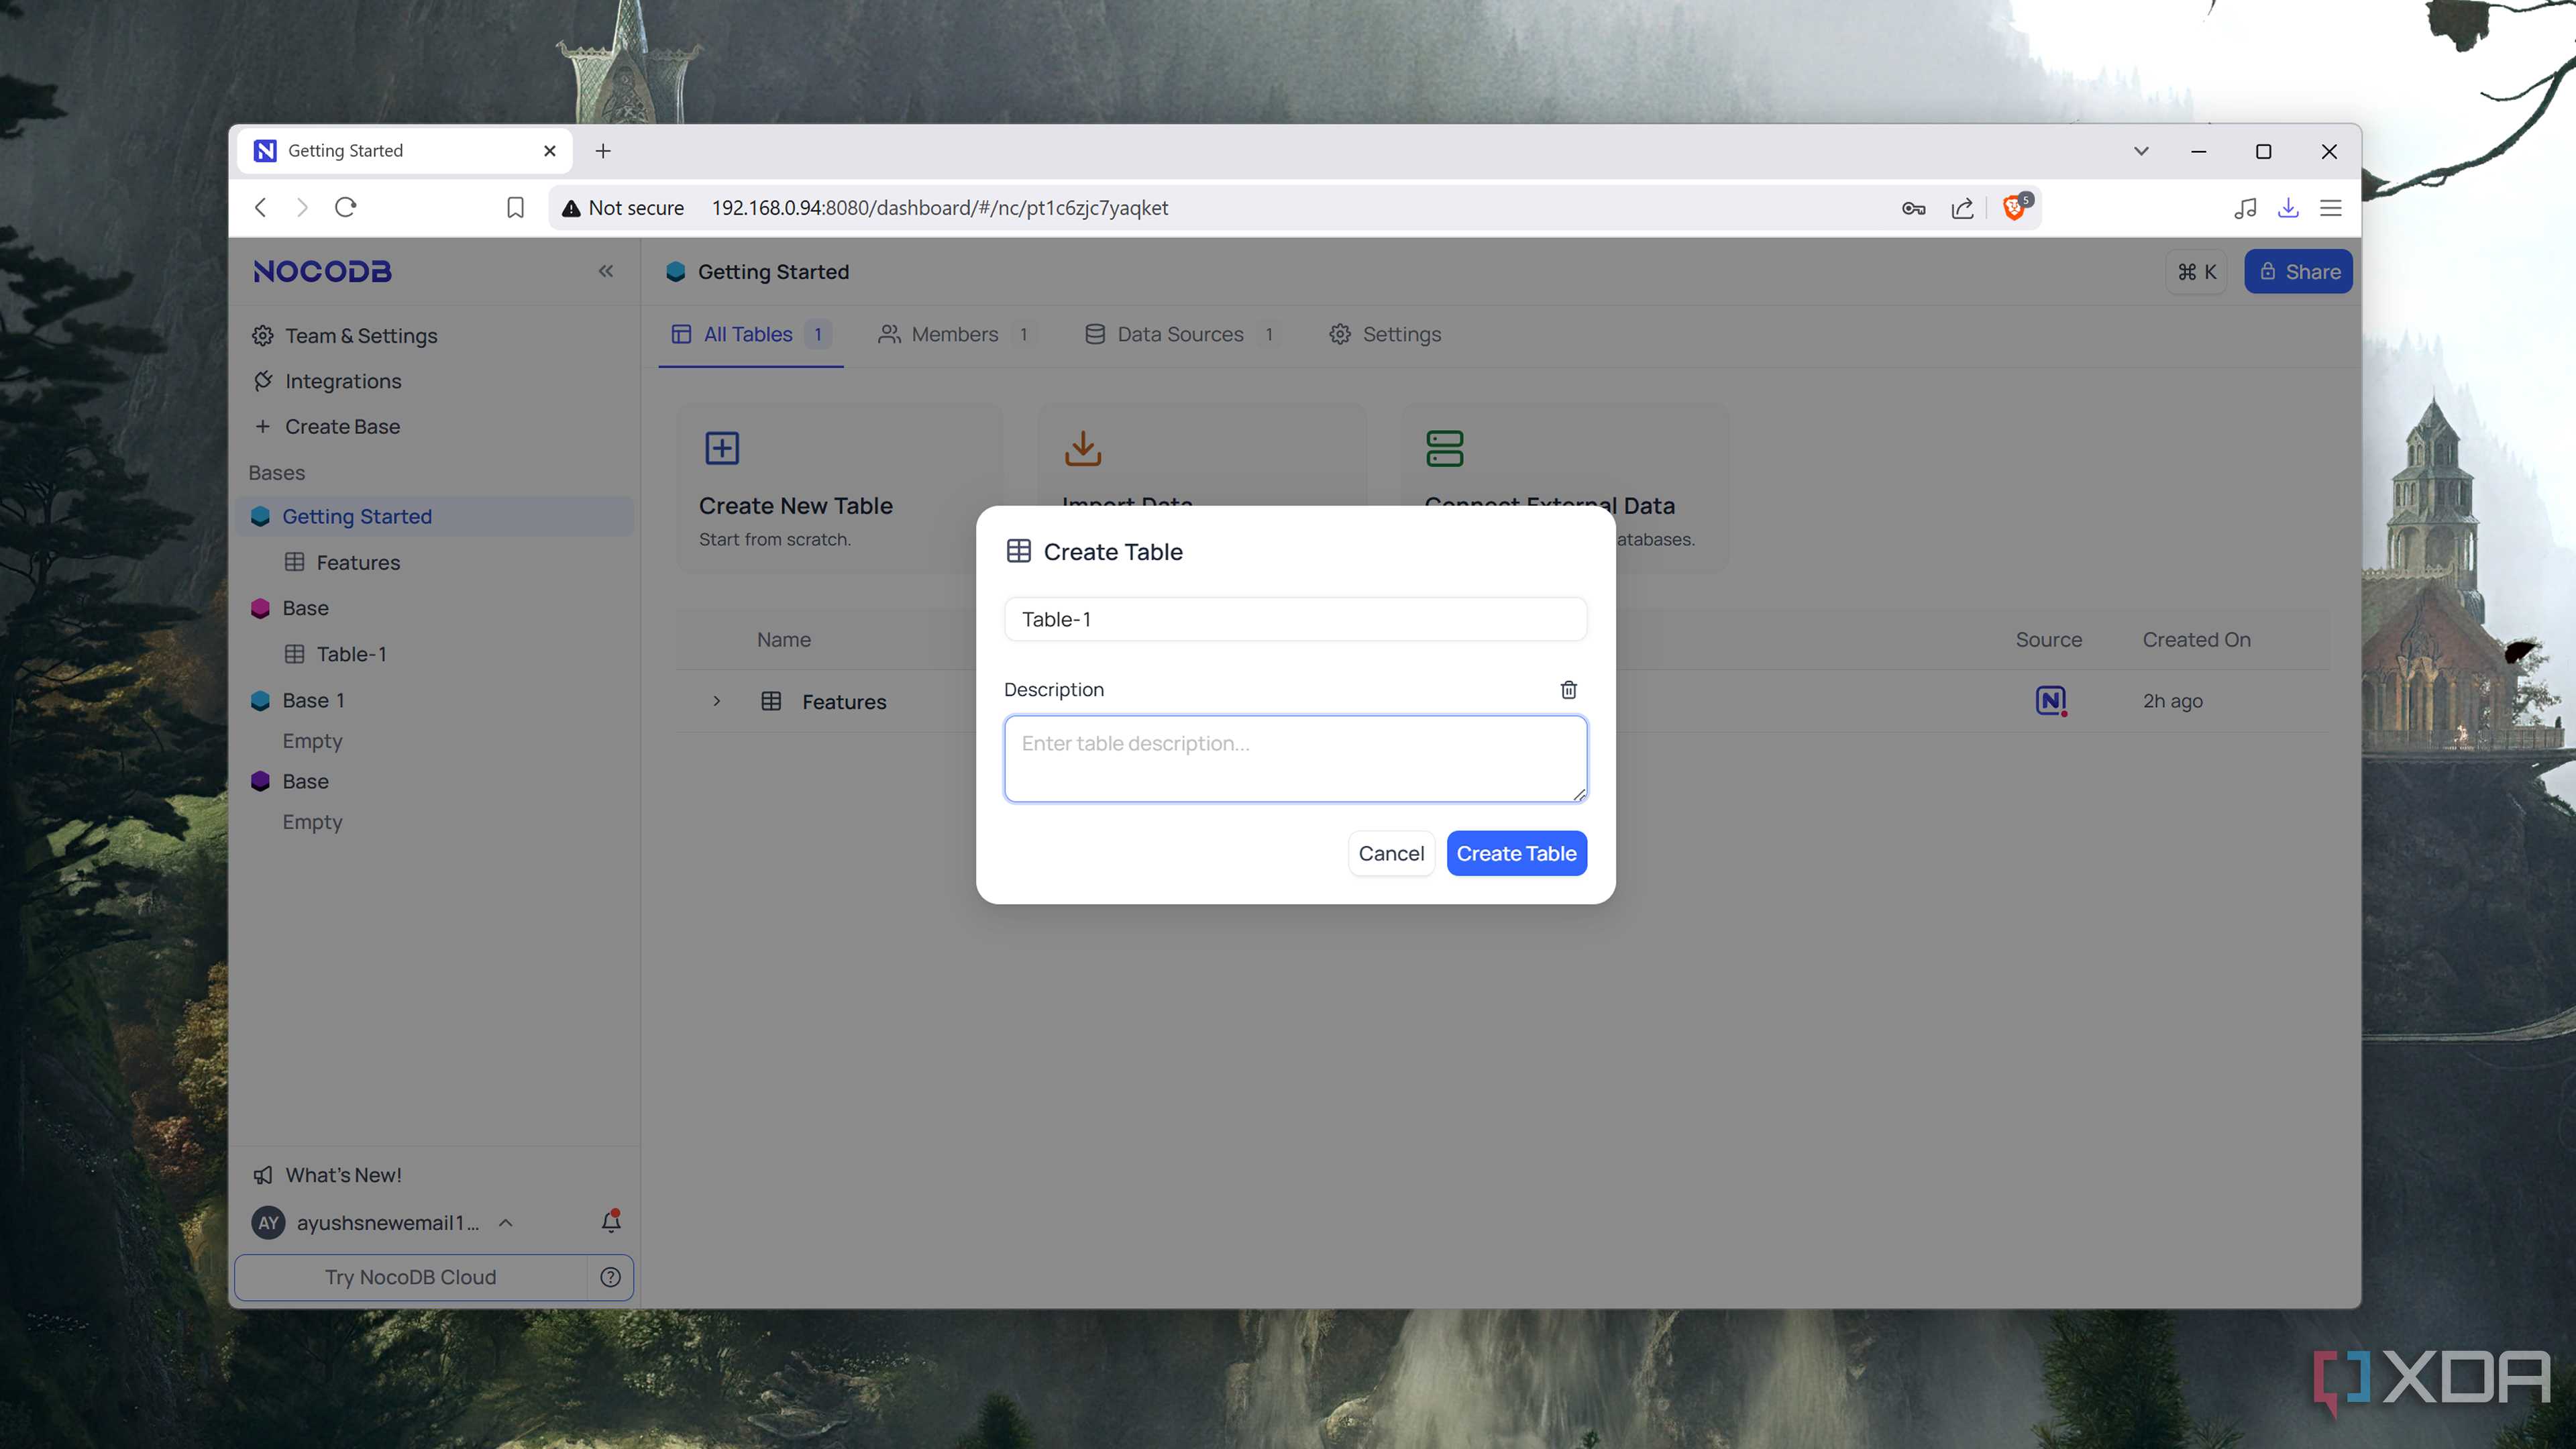Click the password key icon in address bar
Viewport: 2576px width, 1449px height.
pos(1913,208)
